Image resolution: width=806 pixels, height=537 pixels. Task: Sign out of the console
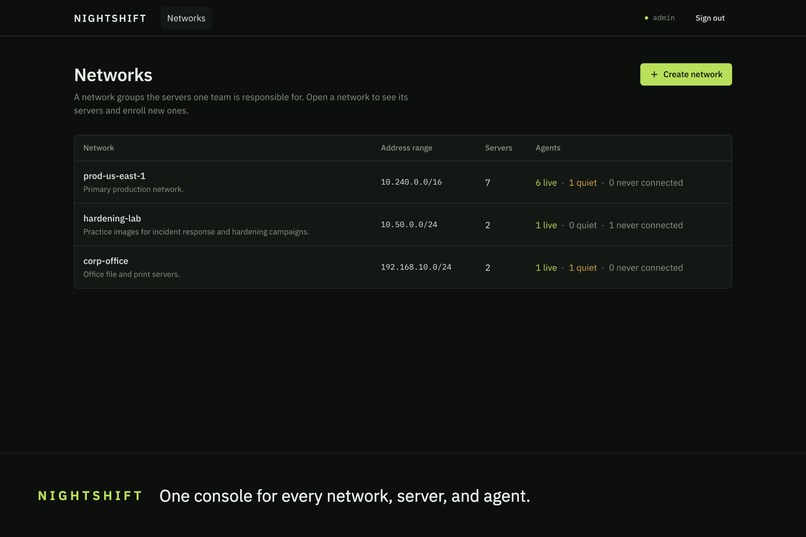tap(710, 18)
